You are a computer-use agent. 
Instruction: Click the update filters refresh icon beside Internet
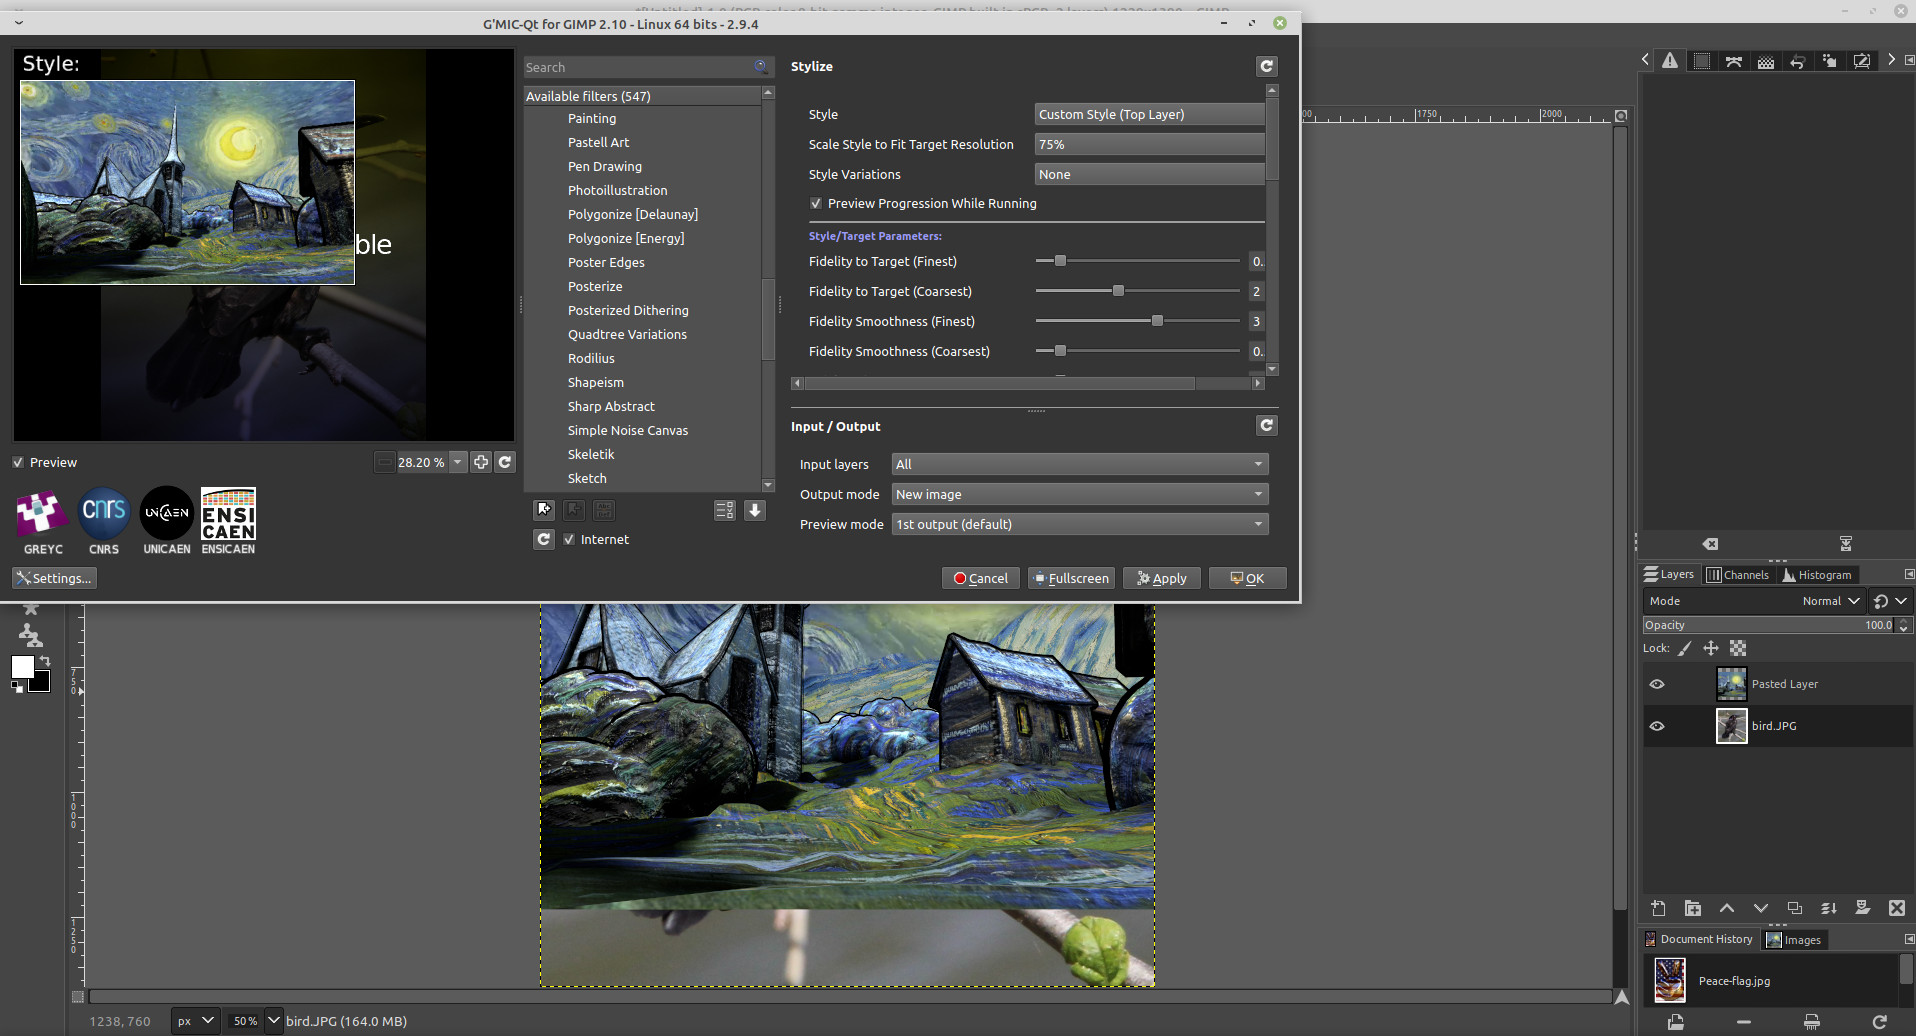[543, 539]
